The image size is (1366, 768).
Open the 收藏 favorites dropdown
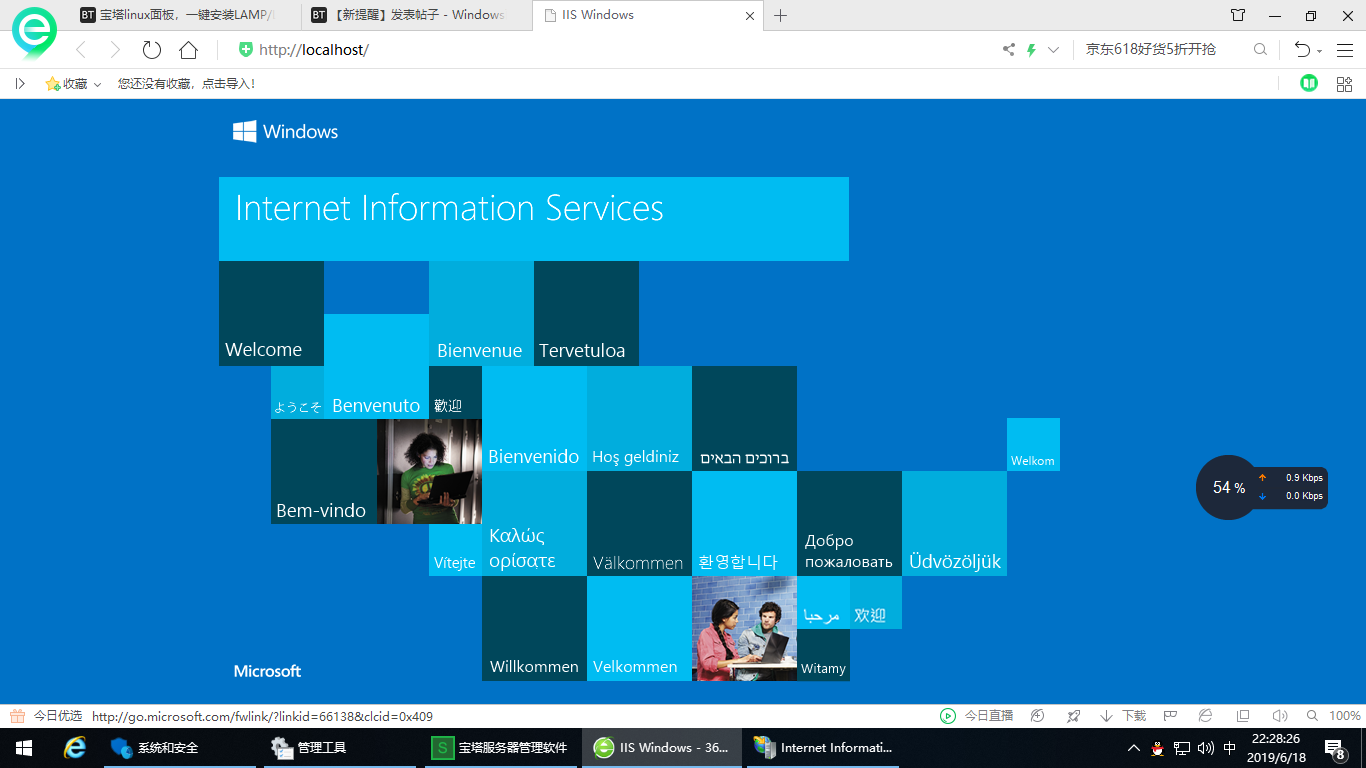point(73,84)
